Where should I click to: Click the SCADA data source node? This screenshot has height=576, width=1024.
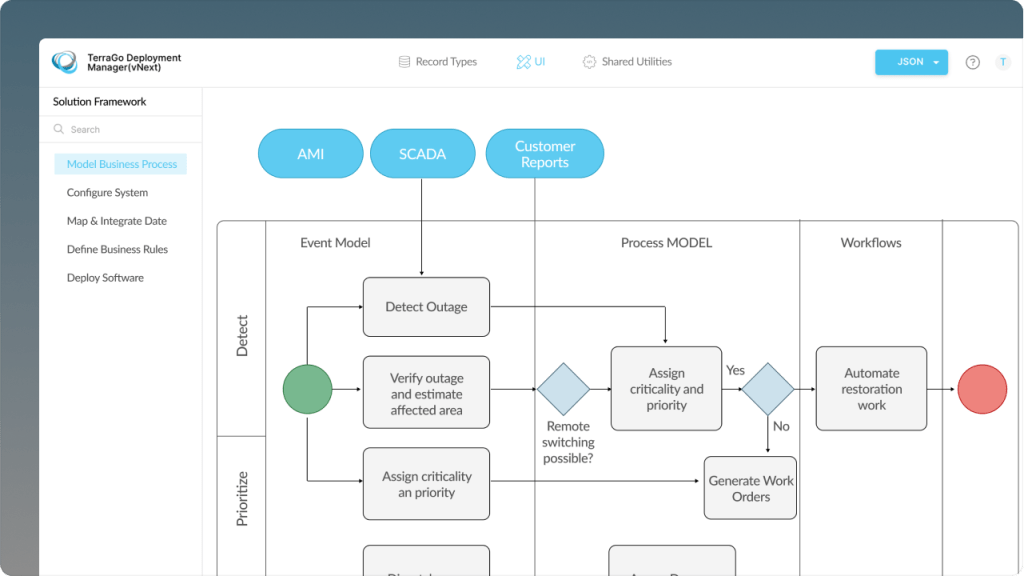(422, 154)
